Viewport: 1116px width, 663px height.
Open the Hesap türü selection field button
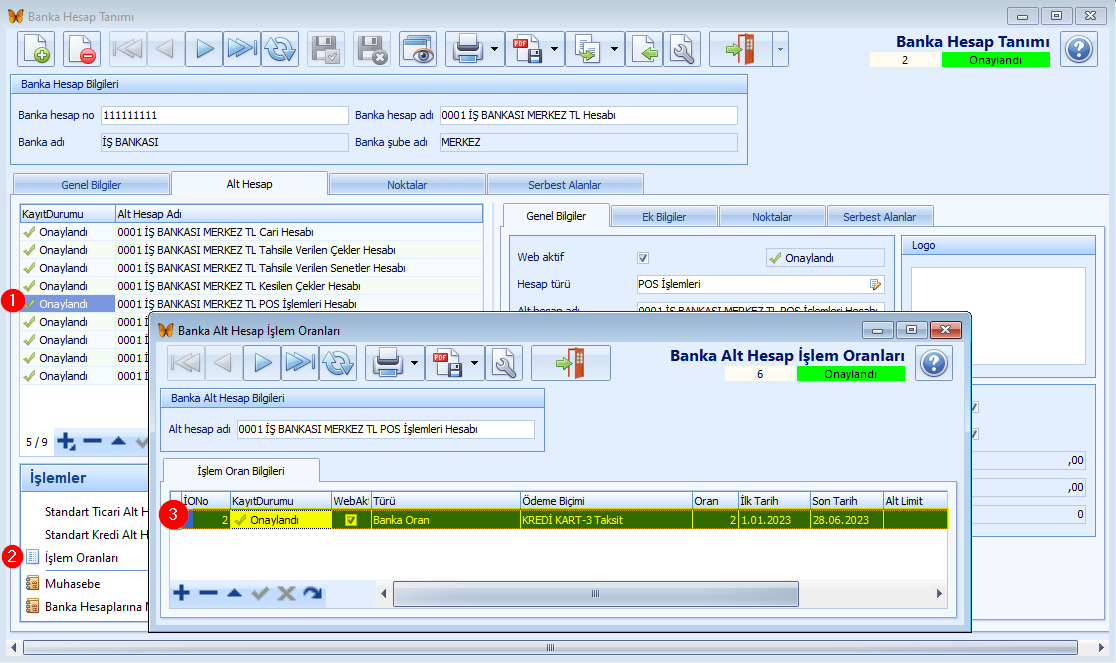876,284
